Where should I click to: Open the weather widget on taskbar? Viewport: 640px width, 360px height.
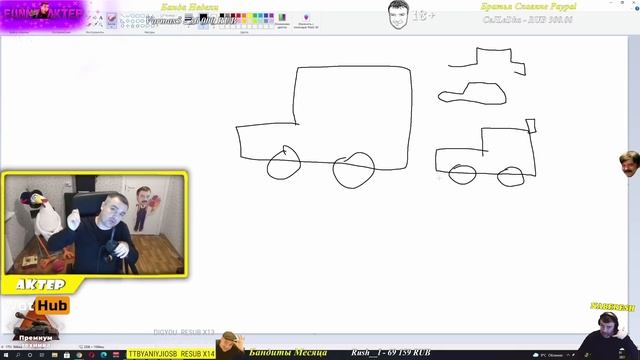pyautogui.click(x=549, y=355)
